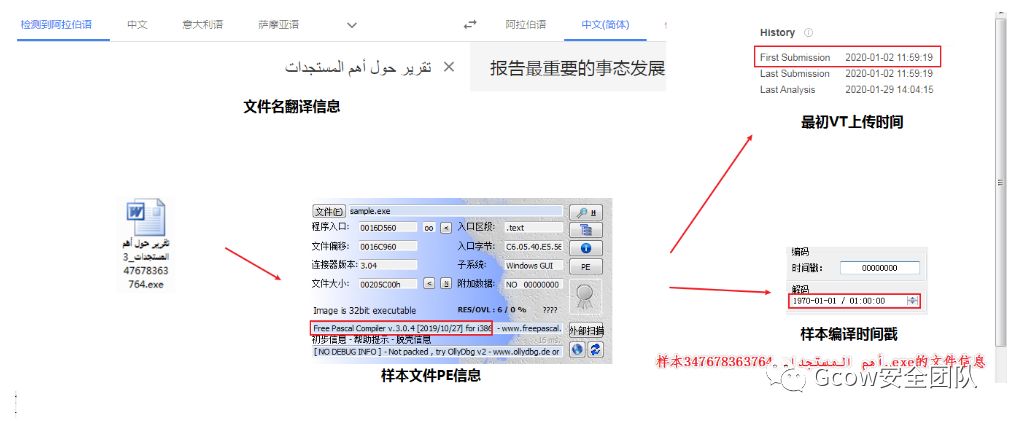Click the sample.exe file path field
Screen dimensions: 1010x421
(x=455, y=211)
